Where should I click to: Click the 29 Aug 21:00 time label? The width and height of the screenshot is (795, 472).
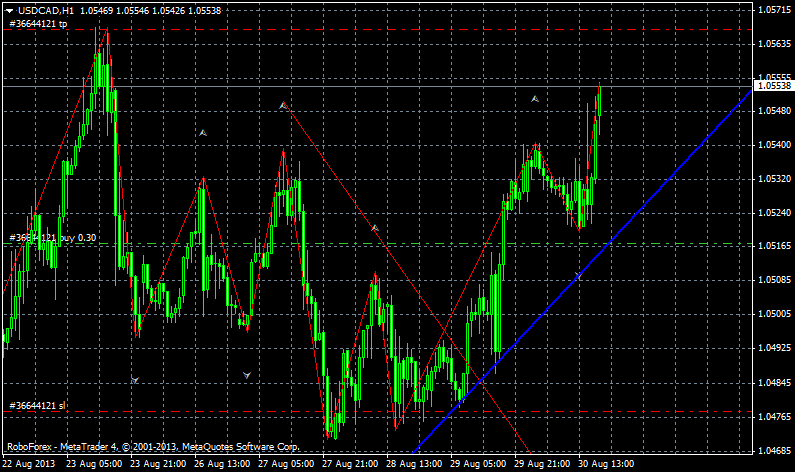pyautogui.click(x=541, y=464)
